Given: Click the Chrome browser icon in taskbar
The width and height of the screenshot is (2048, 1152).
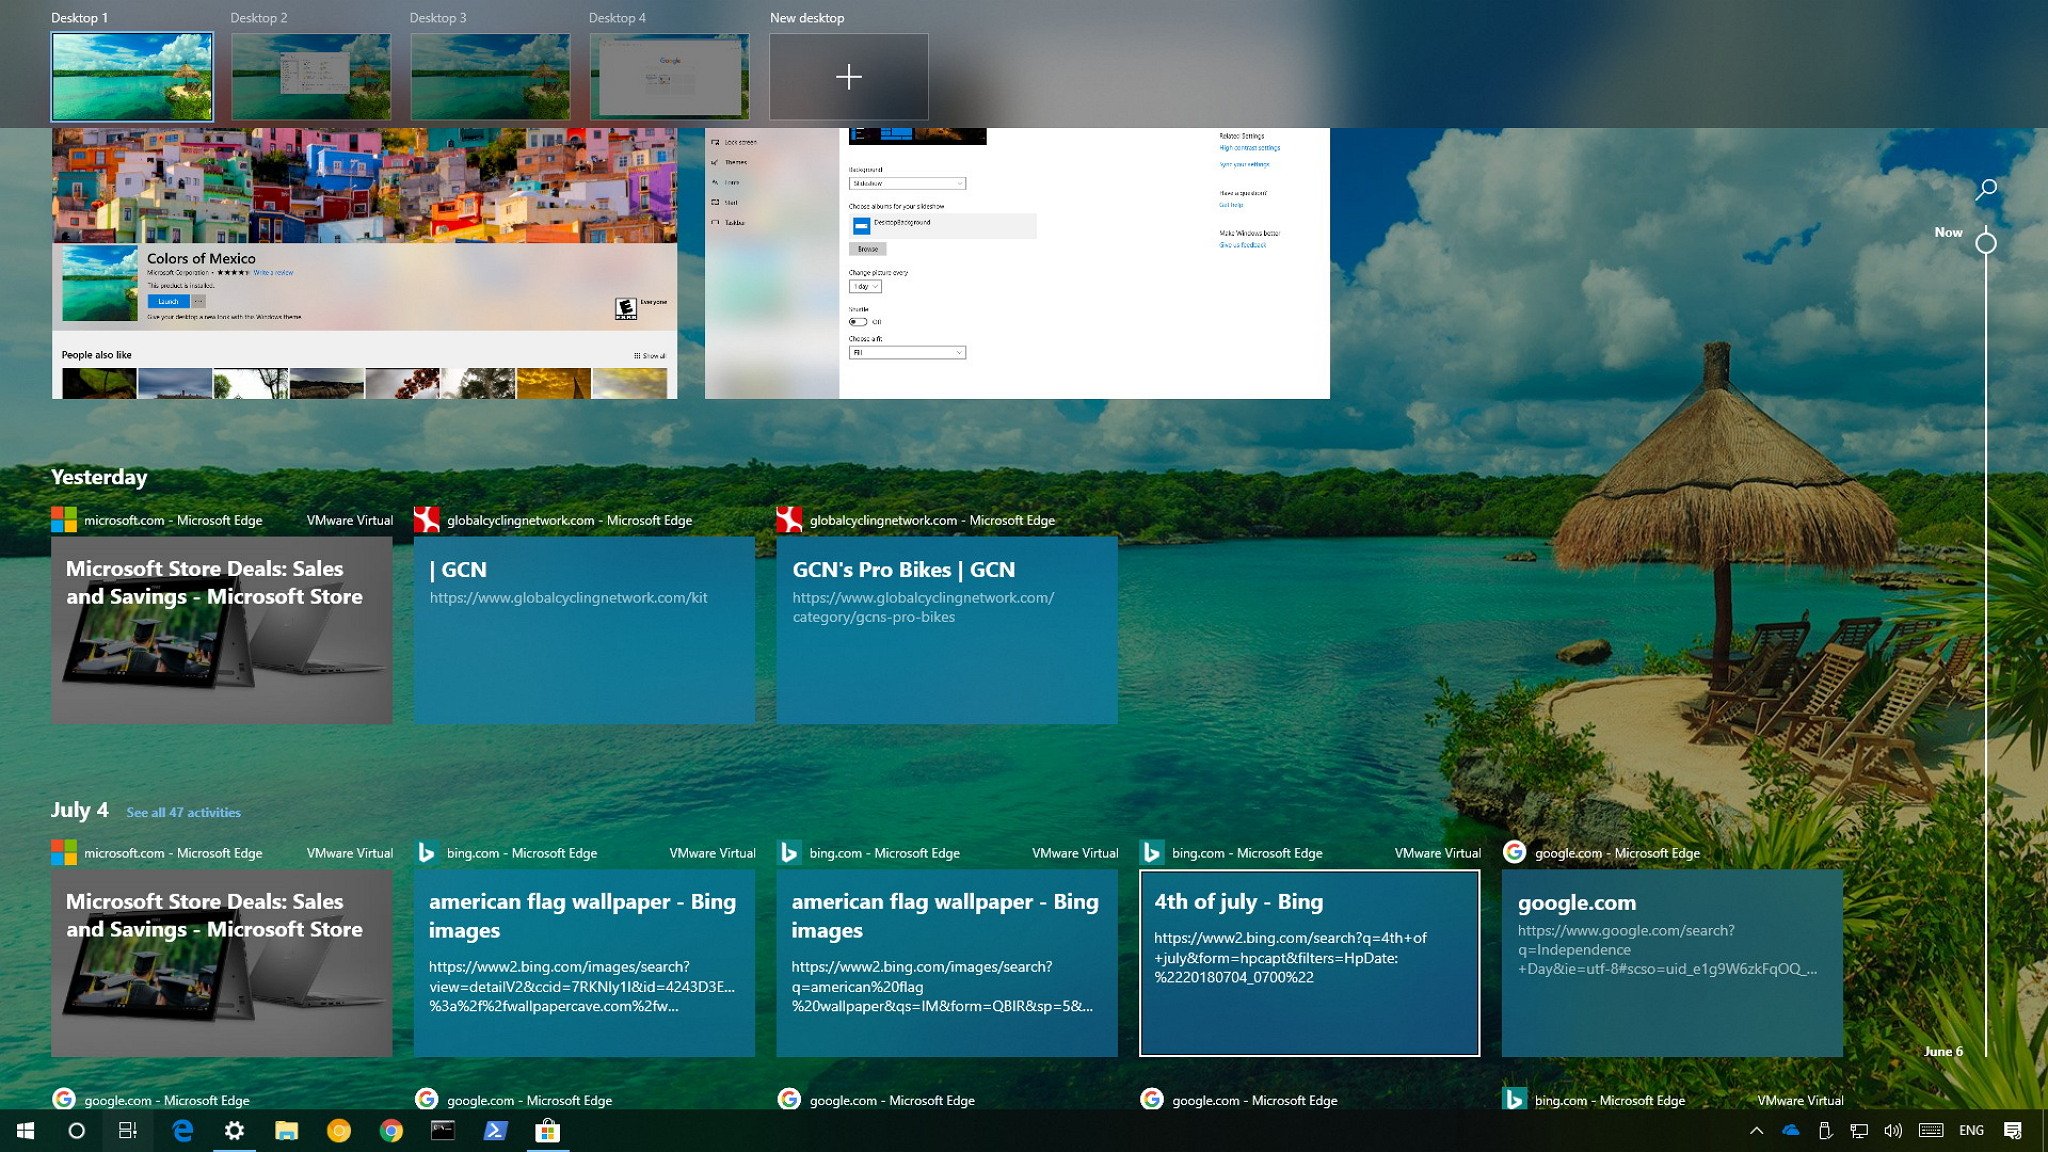Looking at the screenshot, I should [390, 1131].
